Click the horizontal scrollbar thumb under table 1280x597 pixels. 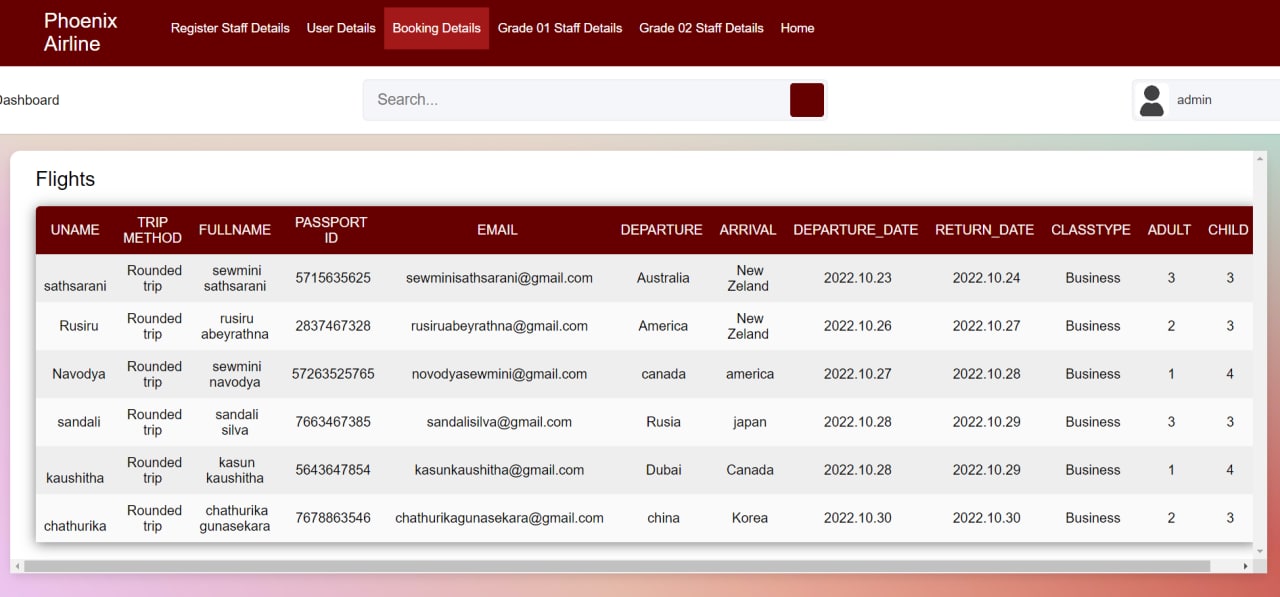(x=617, y=566)
